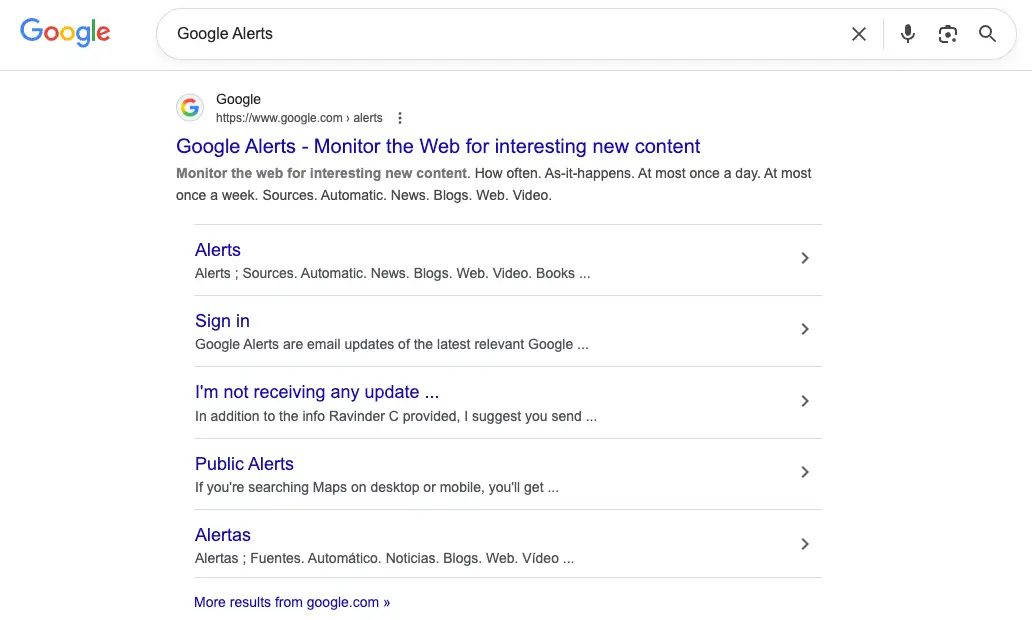Expand chevron on Alertas row
This screenshot has height=620, width=1032.
805,544
